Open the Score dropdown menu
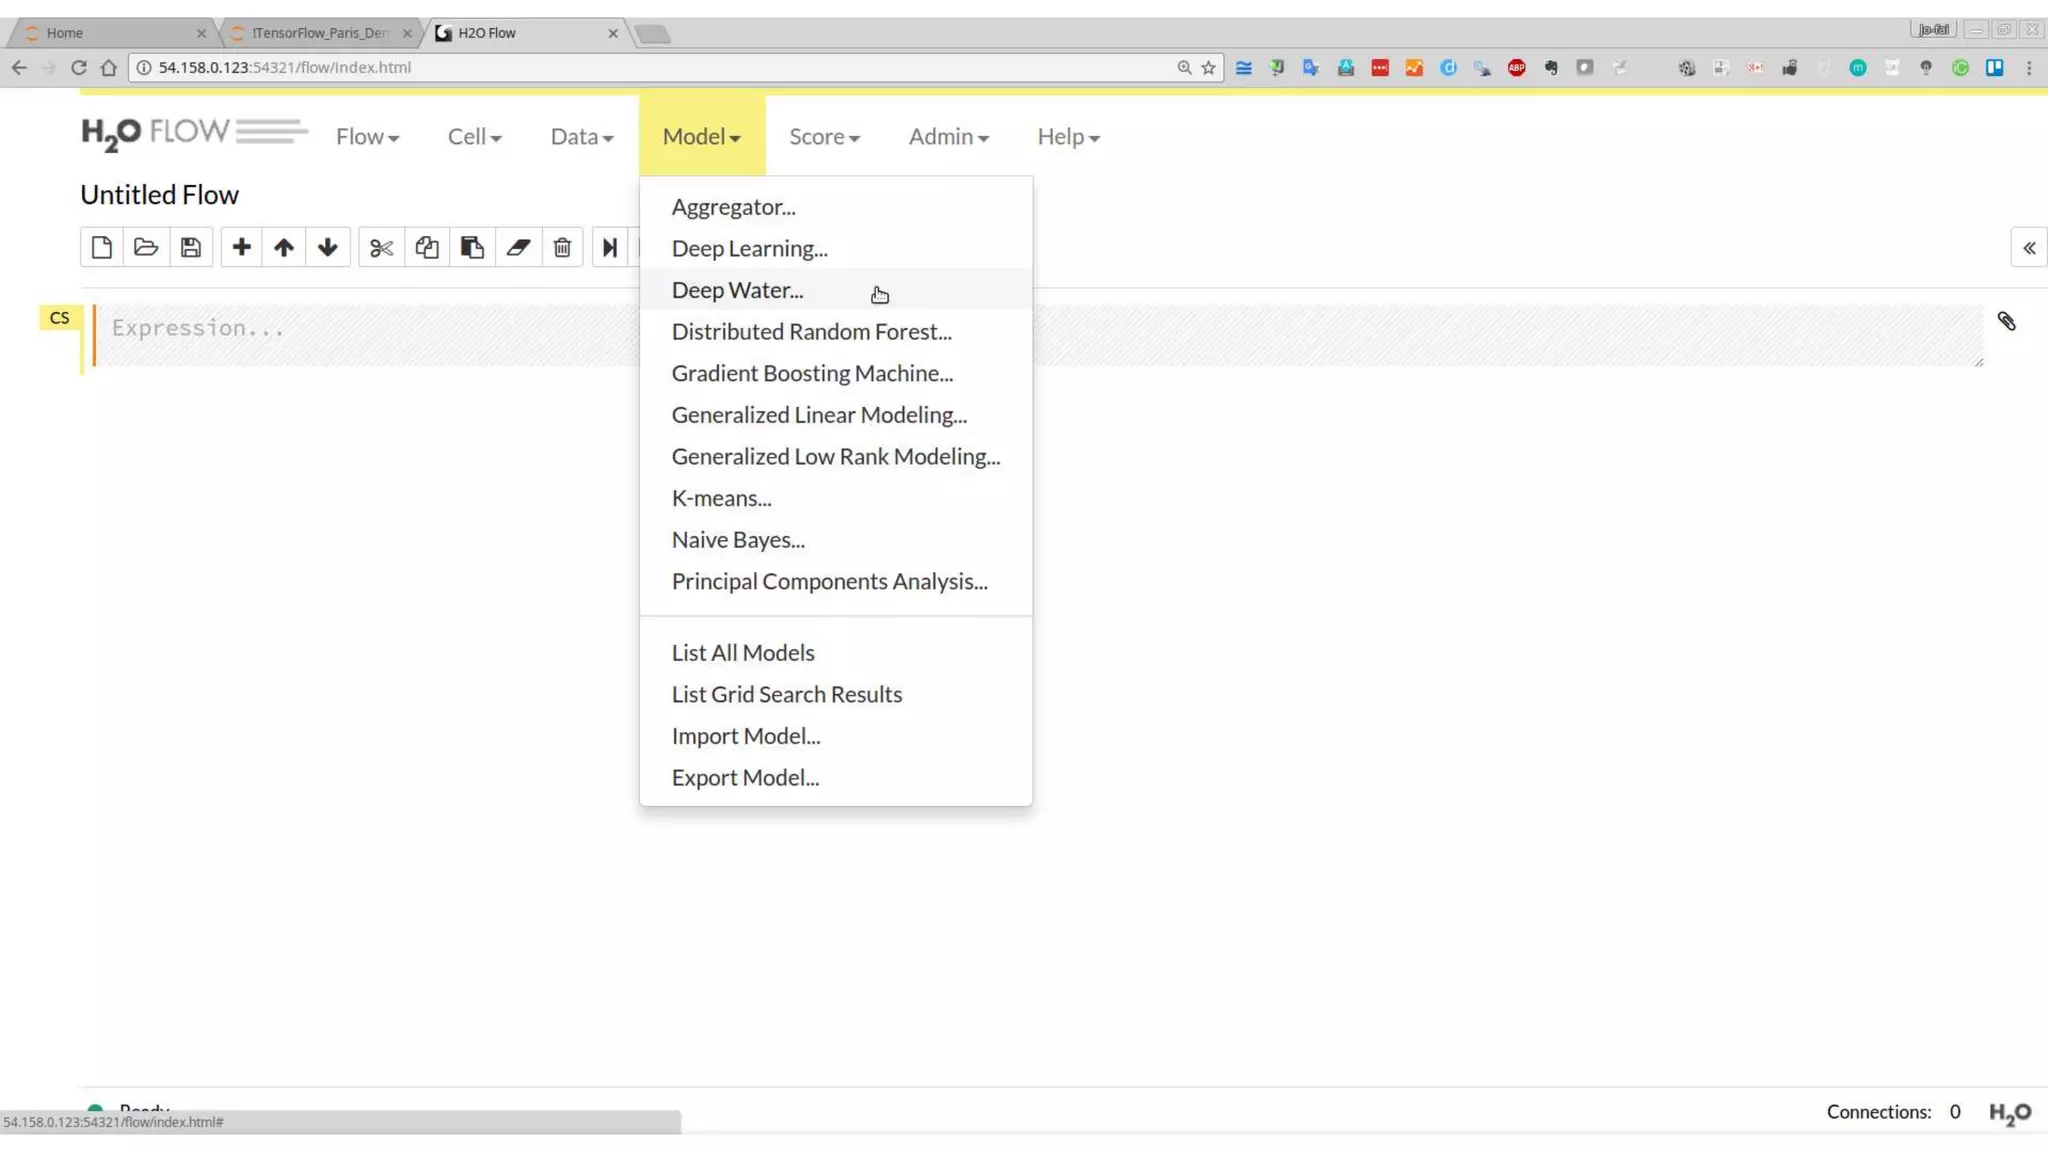2048x1152 pixels. point(824,136)
